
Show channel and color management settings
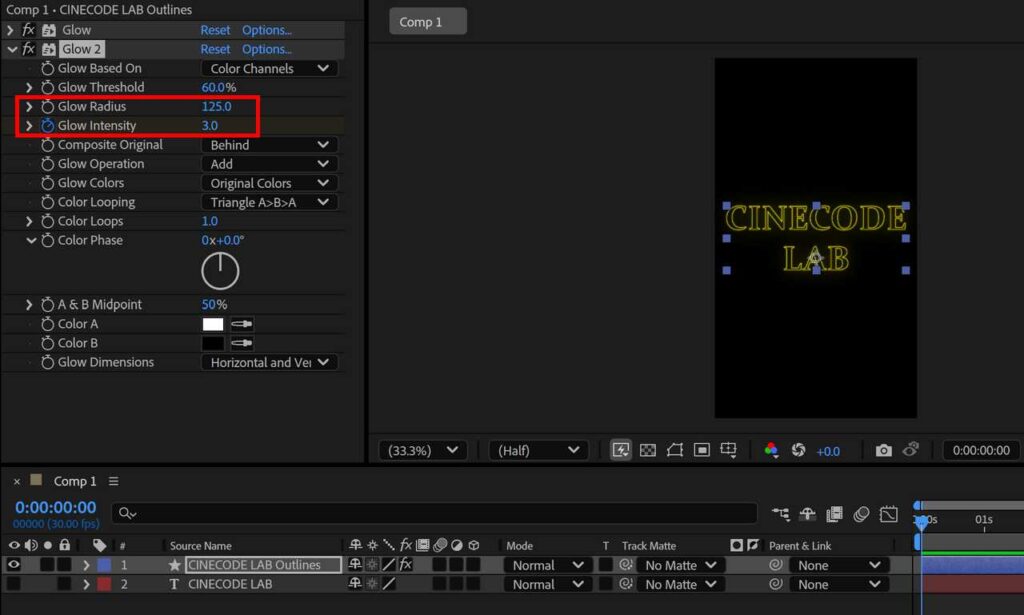771,450
